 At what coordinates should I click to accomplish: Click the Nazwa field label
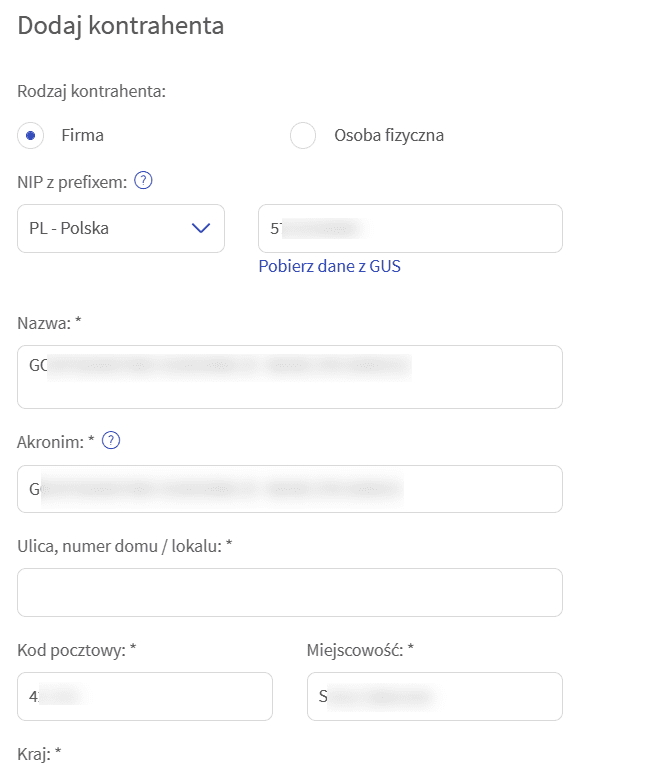coord(49,323)
